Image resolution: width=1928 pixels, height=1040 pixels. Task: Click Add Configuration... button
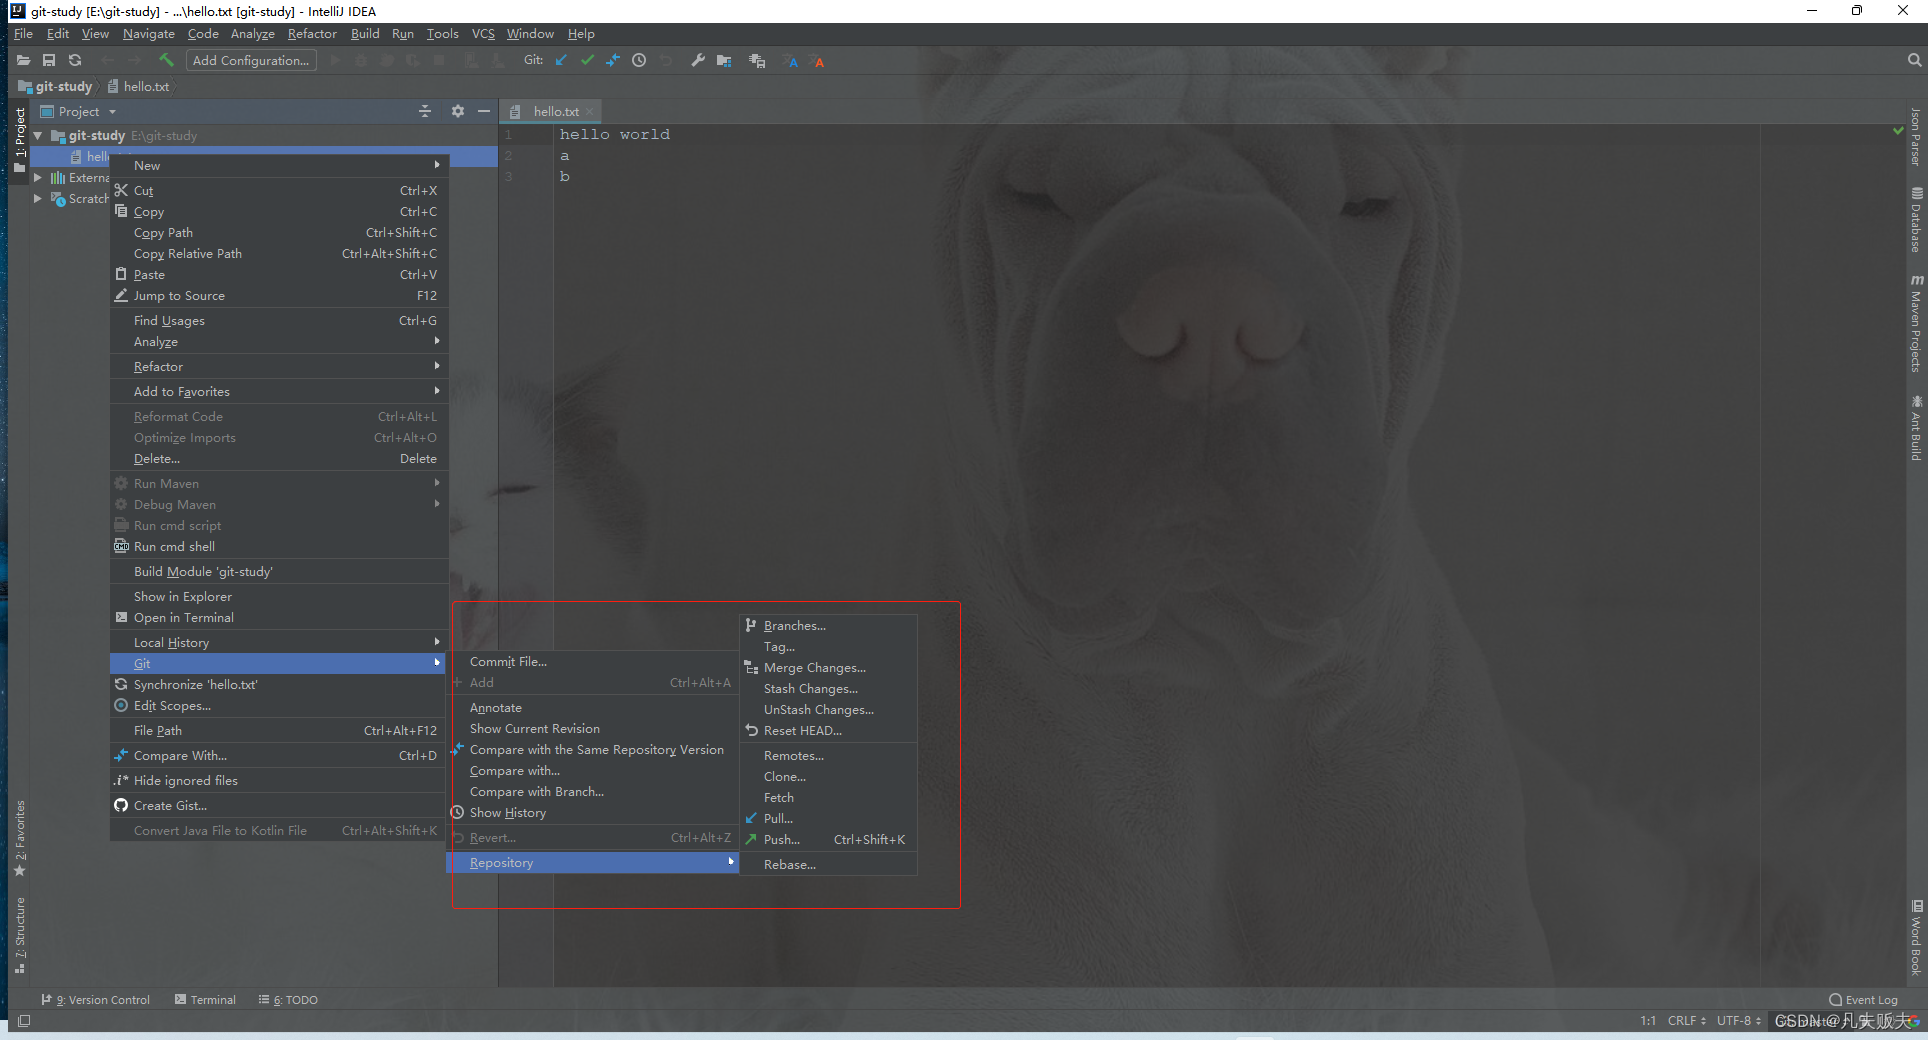click(251, 61)
